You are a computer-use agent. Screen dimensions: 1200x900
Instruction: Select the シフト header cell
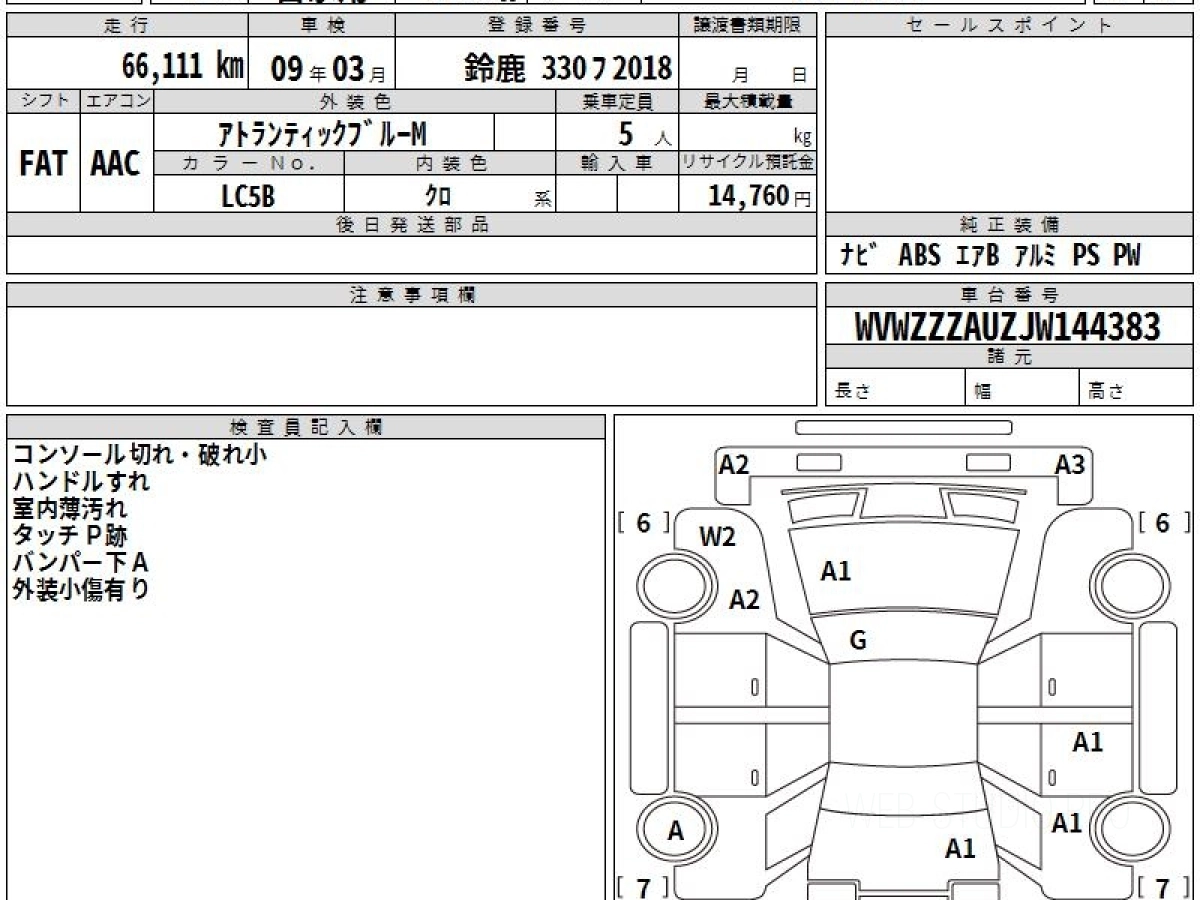[43, 101]
